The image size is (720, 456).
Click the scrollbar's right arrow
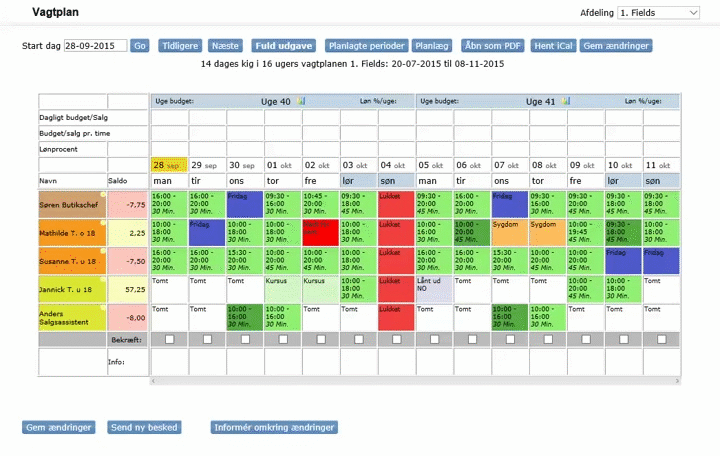[x=677, y=381]
